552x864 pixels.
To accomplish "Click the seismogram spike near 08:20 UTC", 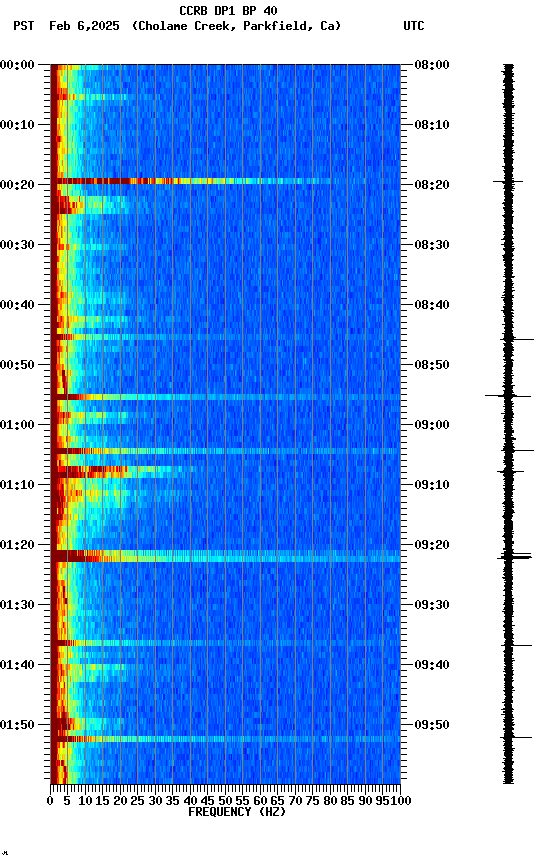I will (508, 181).
